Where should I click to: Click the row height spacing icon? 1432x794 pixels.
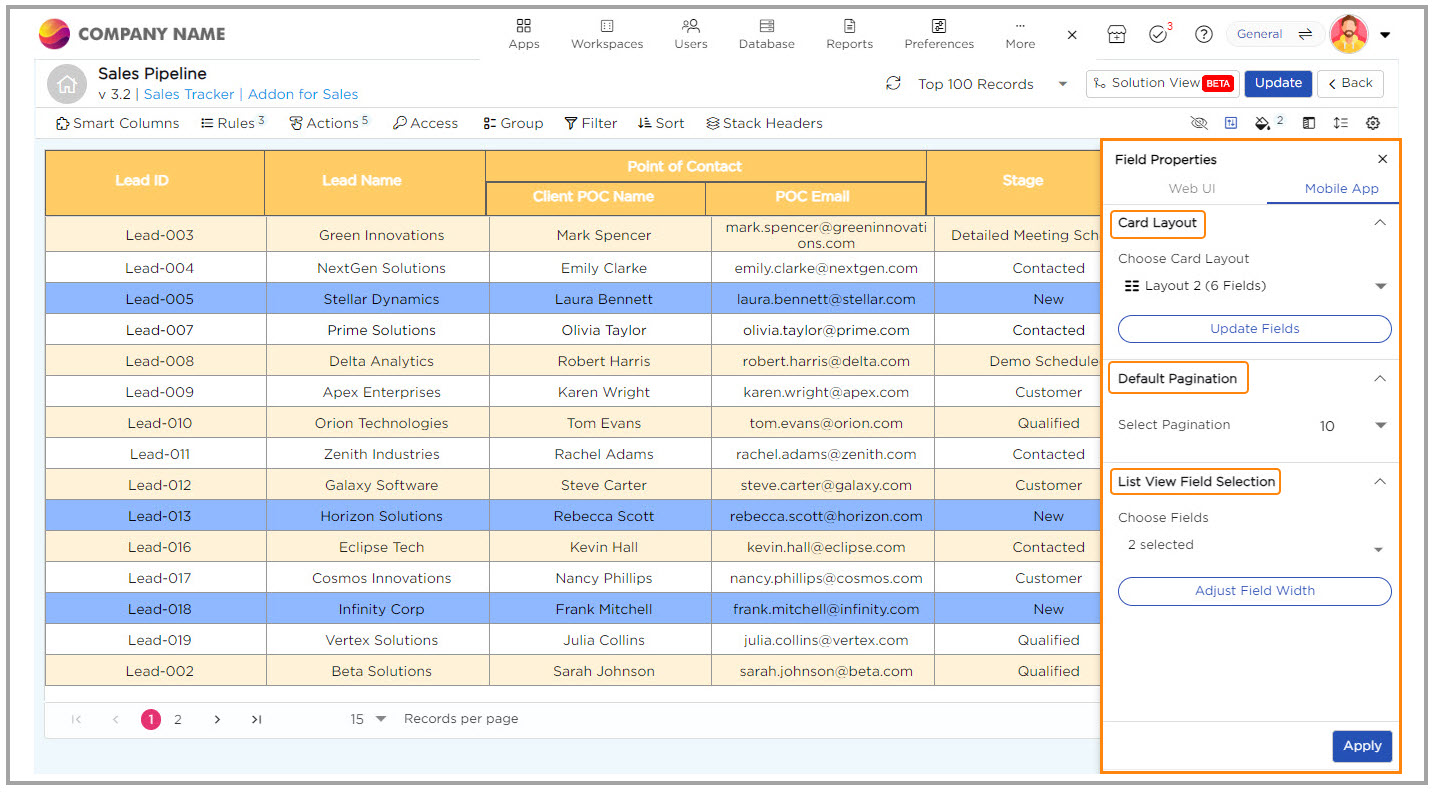[1340, 123]
